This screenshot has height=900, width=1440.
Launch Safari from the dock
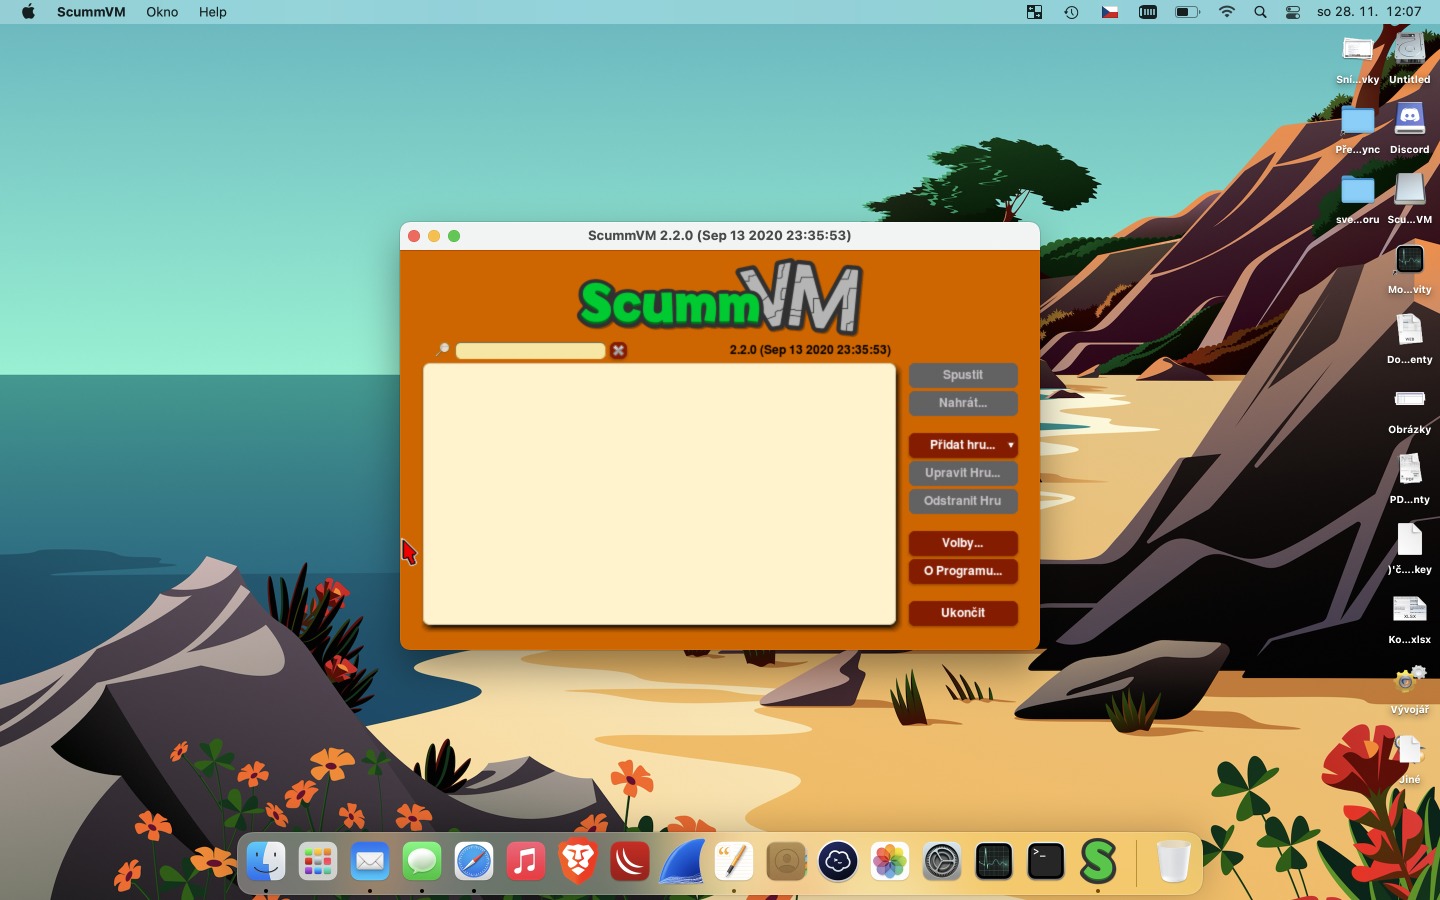click(x=474, y=861)
